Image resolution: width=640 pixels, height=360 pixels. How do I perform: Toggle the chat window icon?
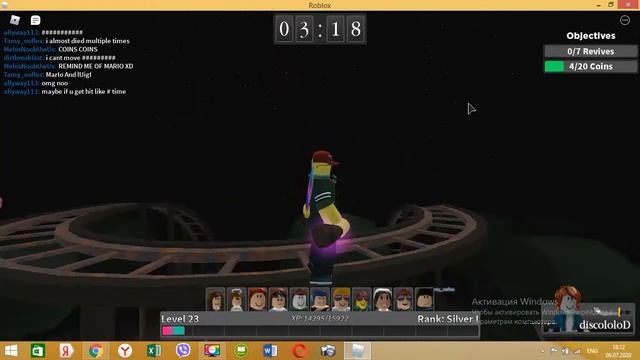36,20
